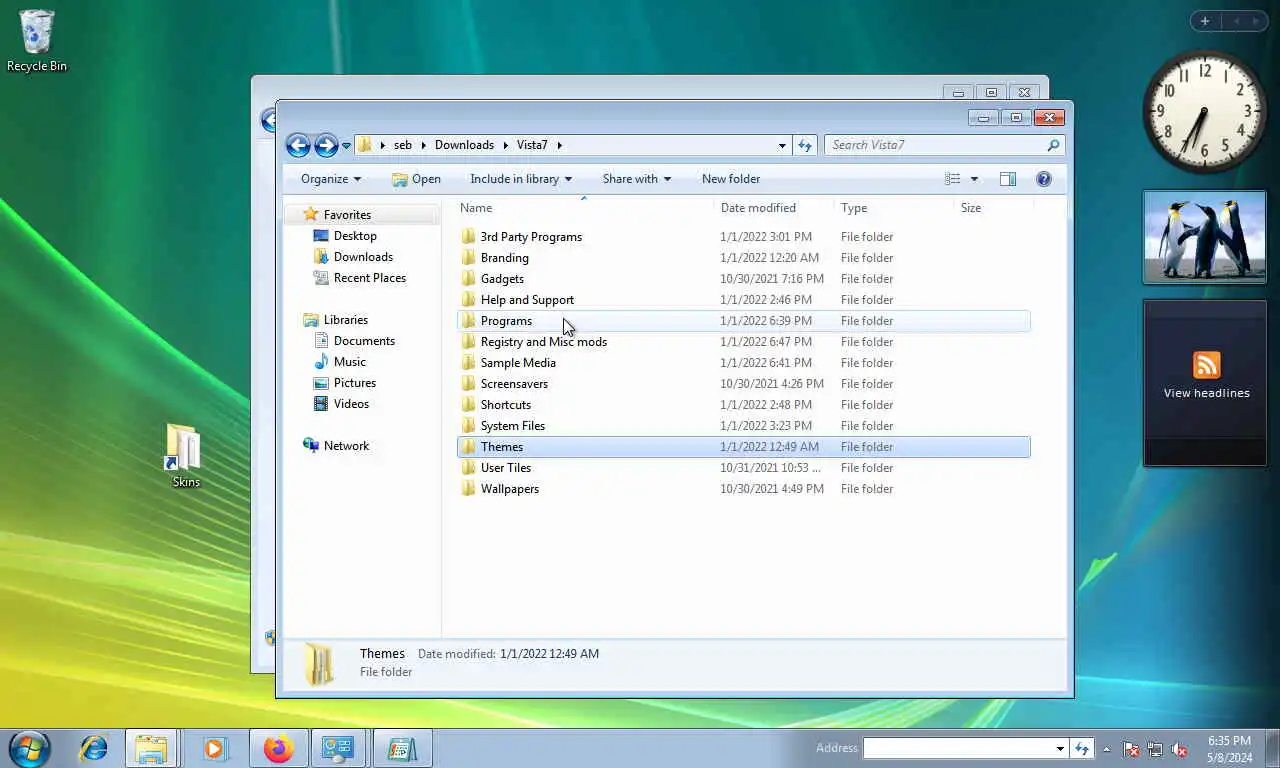The height and width of the screenshot is (768, 1280).
Task: Toggle the preview pane button
Action: tap(1008, 179)
